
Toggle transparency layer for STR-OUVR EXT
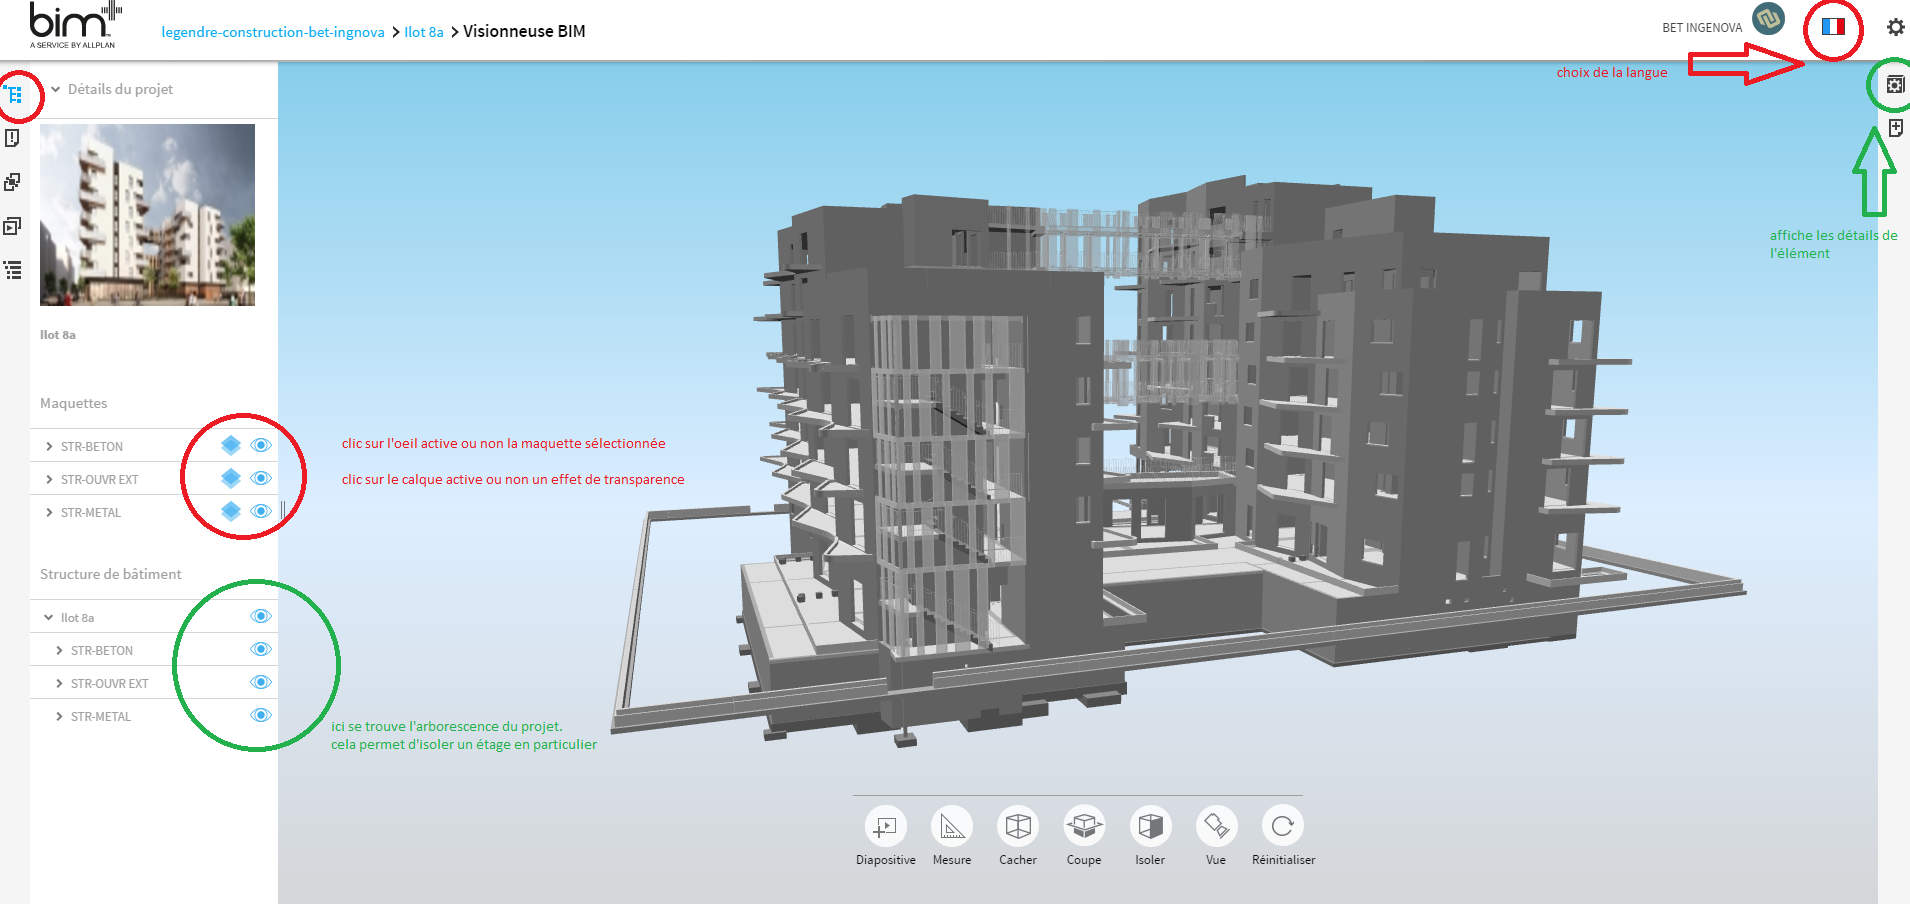click(x=231, y=478)
